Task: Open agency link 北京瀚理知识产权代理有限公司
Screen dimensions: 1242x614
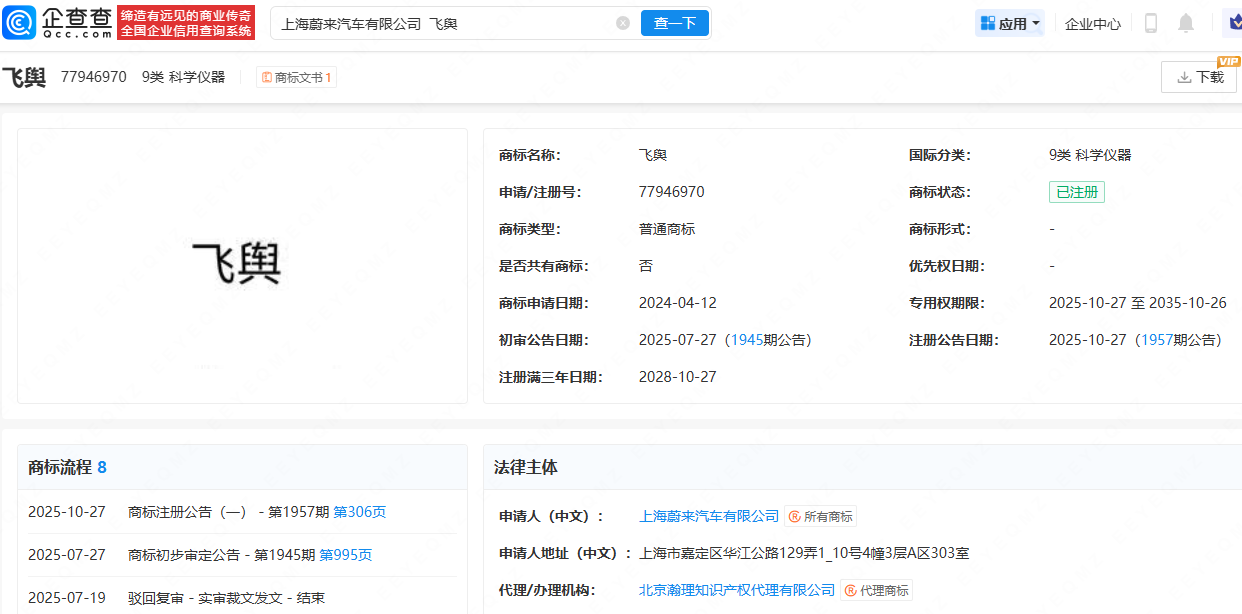Action: 737,590
